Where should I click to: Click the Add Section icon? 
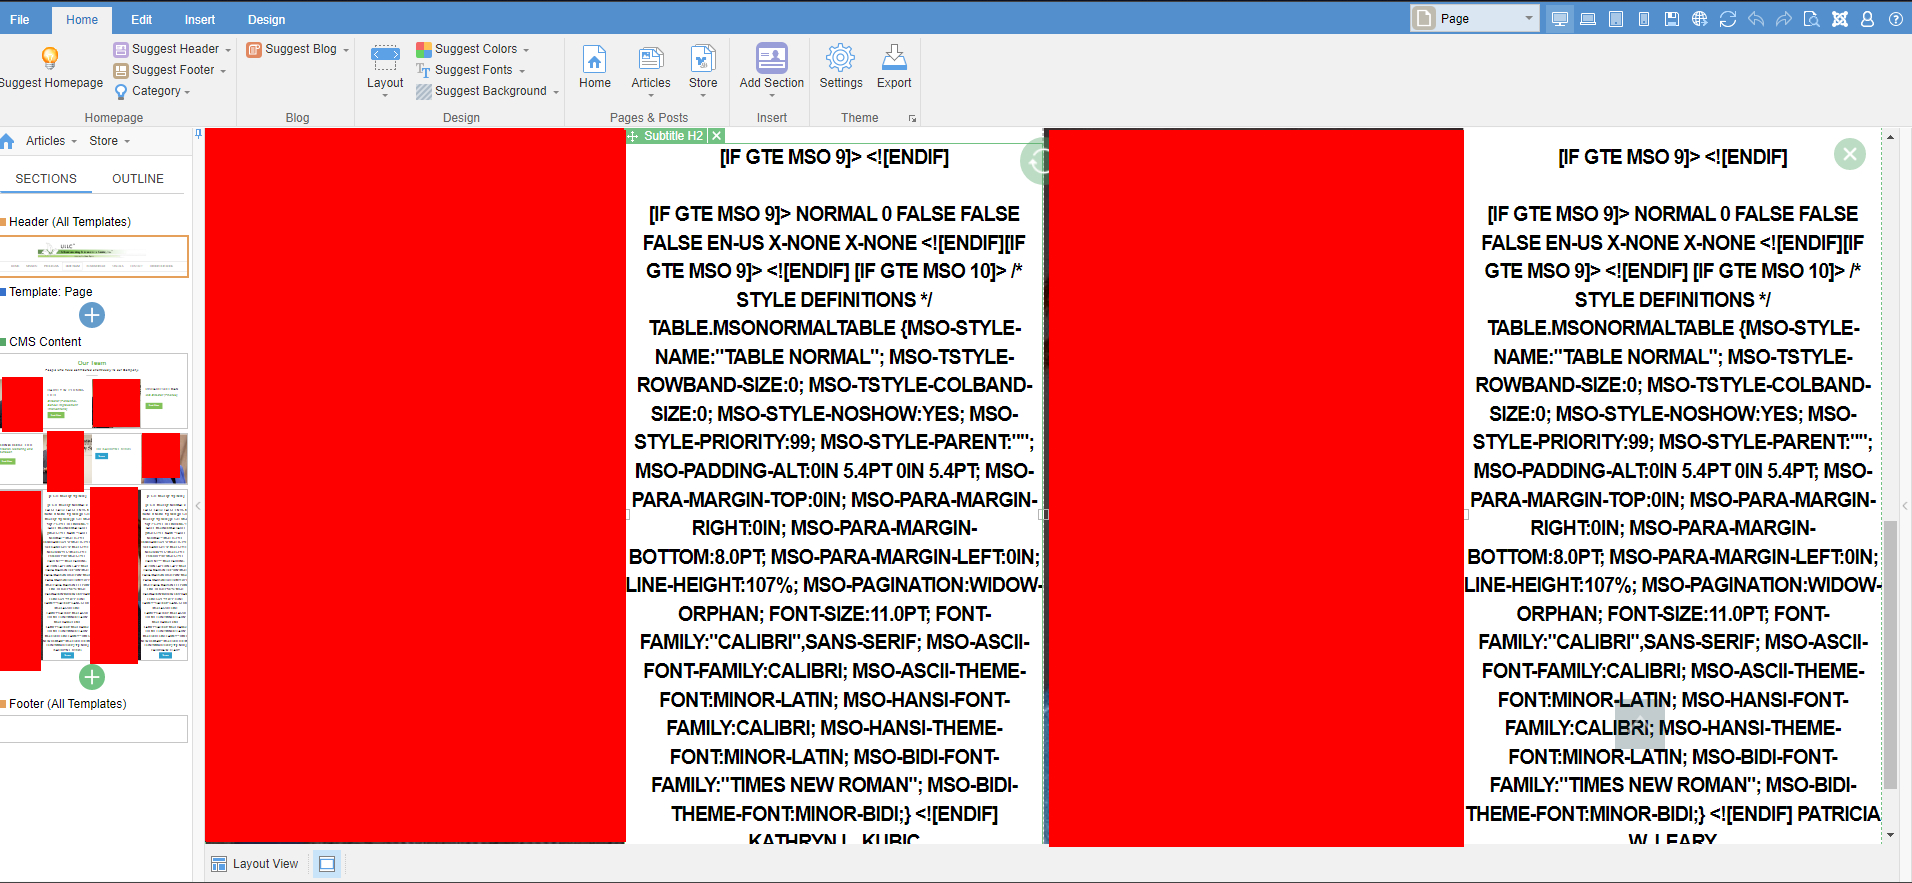pos(772,58)
